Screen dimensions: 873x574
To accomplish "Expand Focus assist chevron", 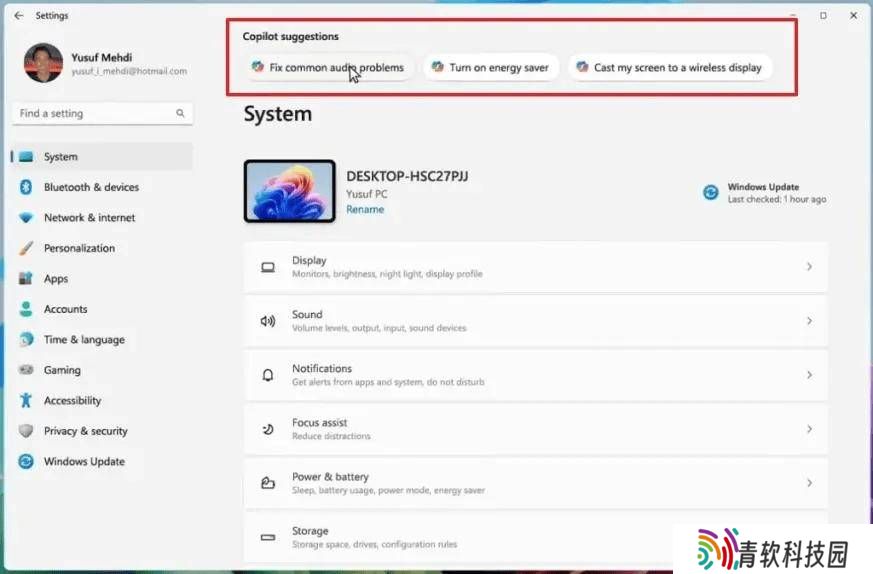I will coord(809,429).
